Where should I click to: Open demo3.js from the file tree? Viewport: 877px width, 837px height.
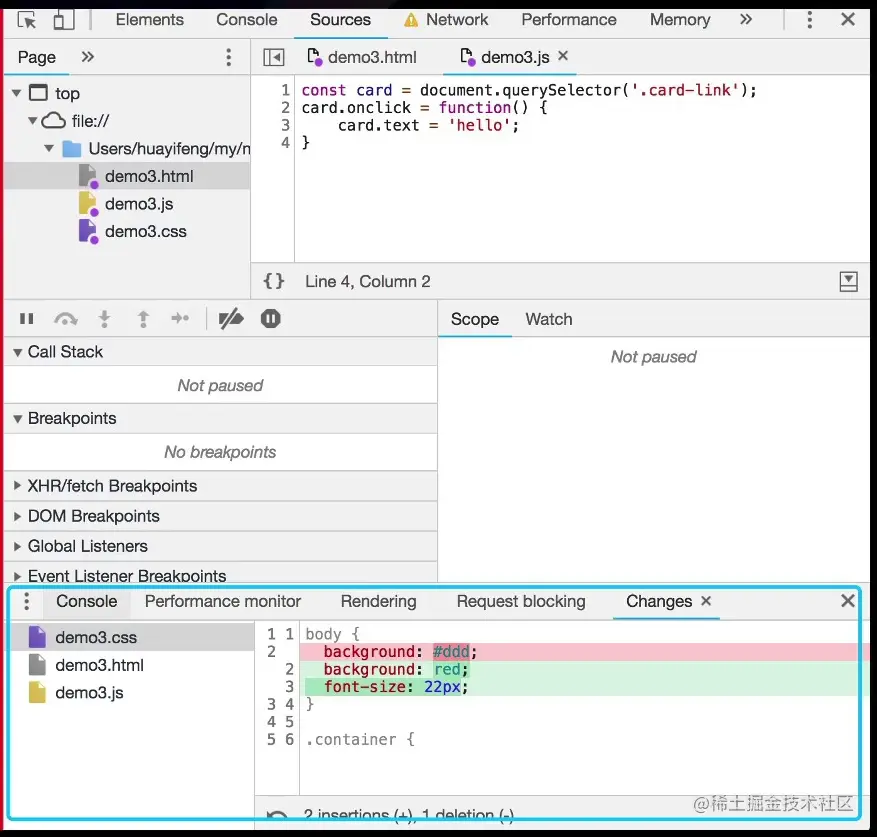(x=127, y=204)
